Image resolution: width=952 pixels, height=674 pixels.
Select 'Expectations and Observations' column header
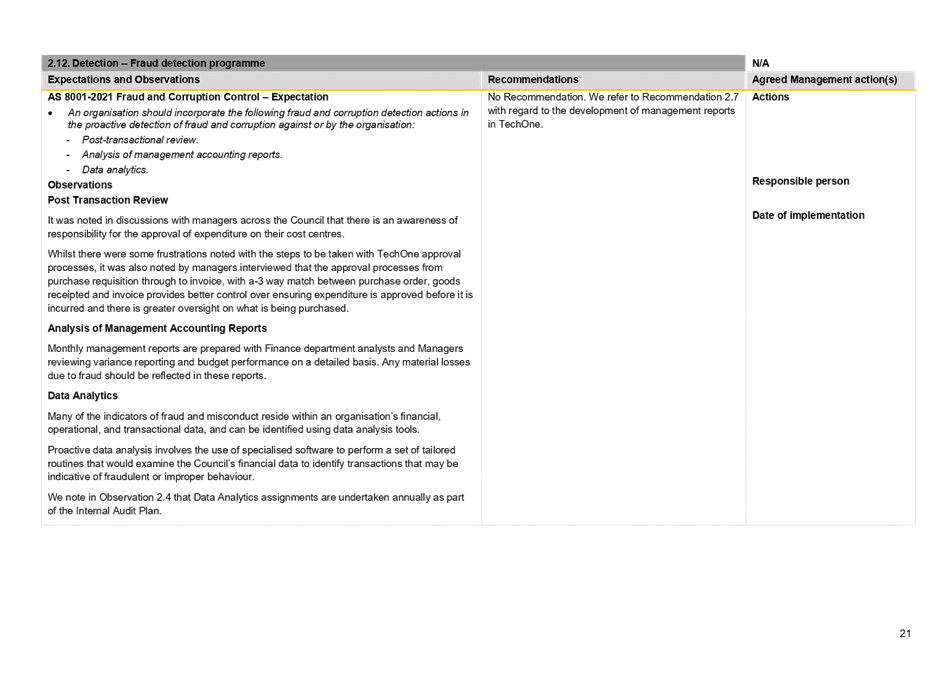[x=123, y=80]
